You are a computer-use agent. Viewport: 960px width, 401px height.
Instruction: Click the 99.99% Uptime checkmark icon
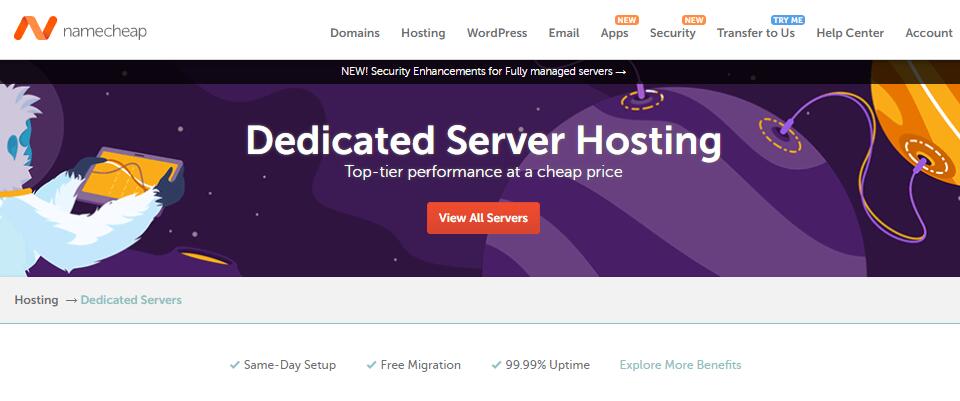coord(497,365)
